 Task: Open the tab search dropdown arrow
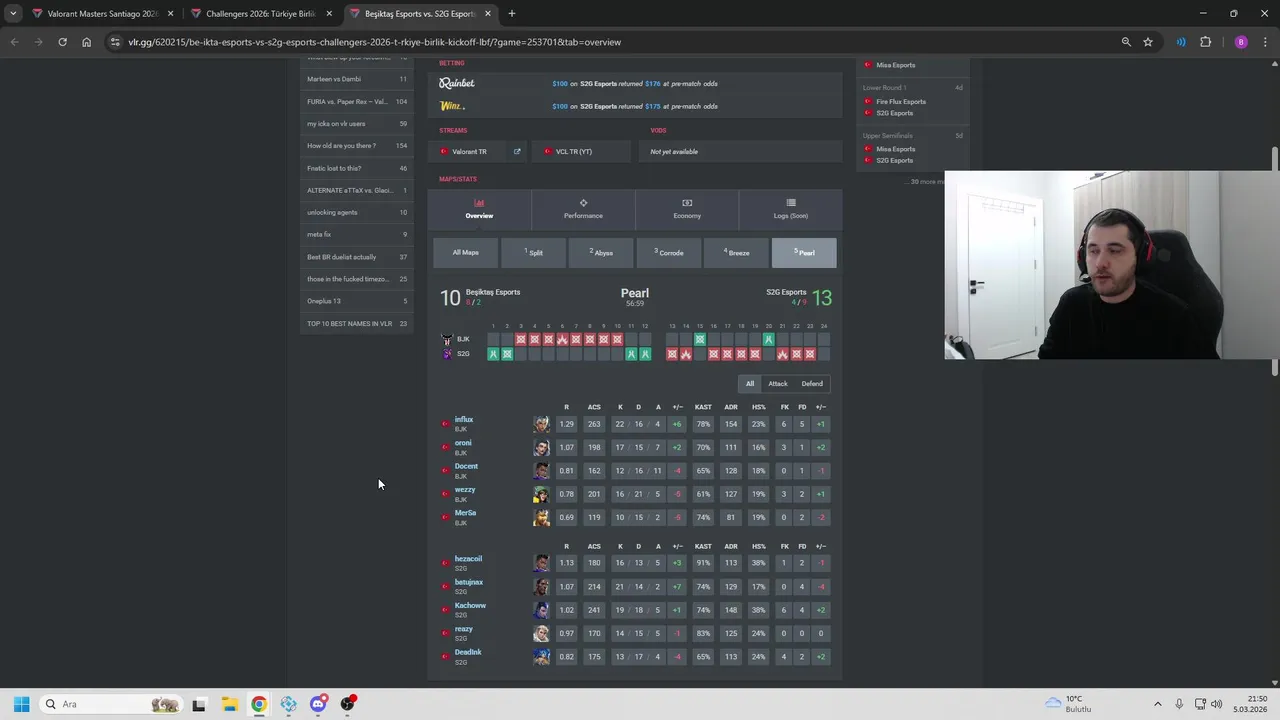point(13,14)
